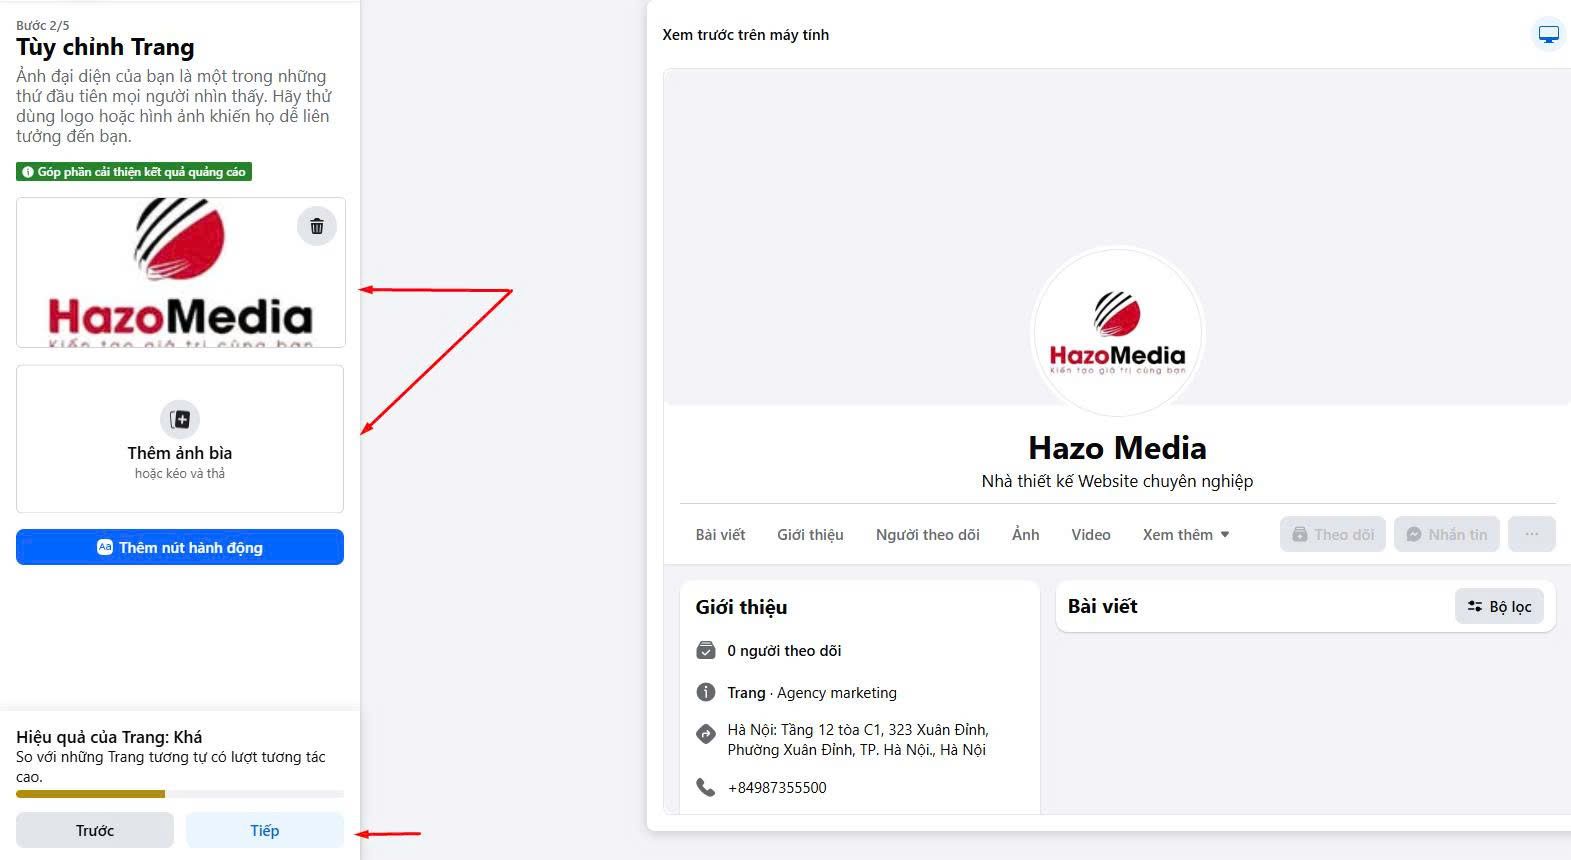The height and width of the screenshot is (860, 1571).
Task: Click the Hiệu quả của Trang: Khá heading
Action: tap(109, 737)
